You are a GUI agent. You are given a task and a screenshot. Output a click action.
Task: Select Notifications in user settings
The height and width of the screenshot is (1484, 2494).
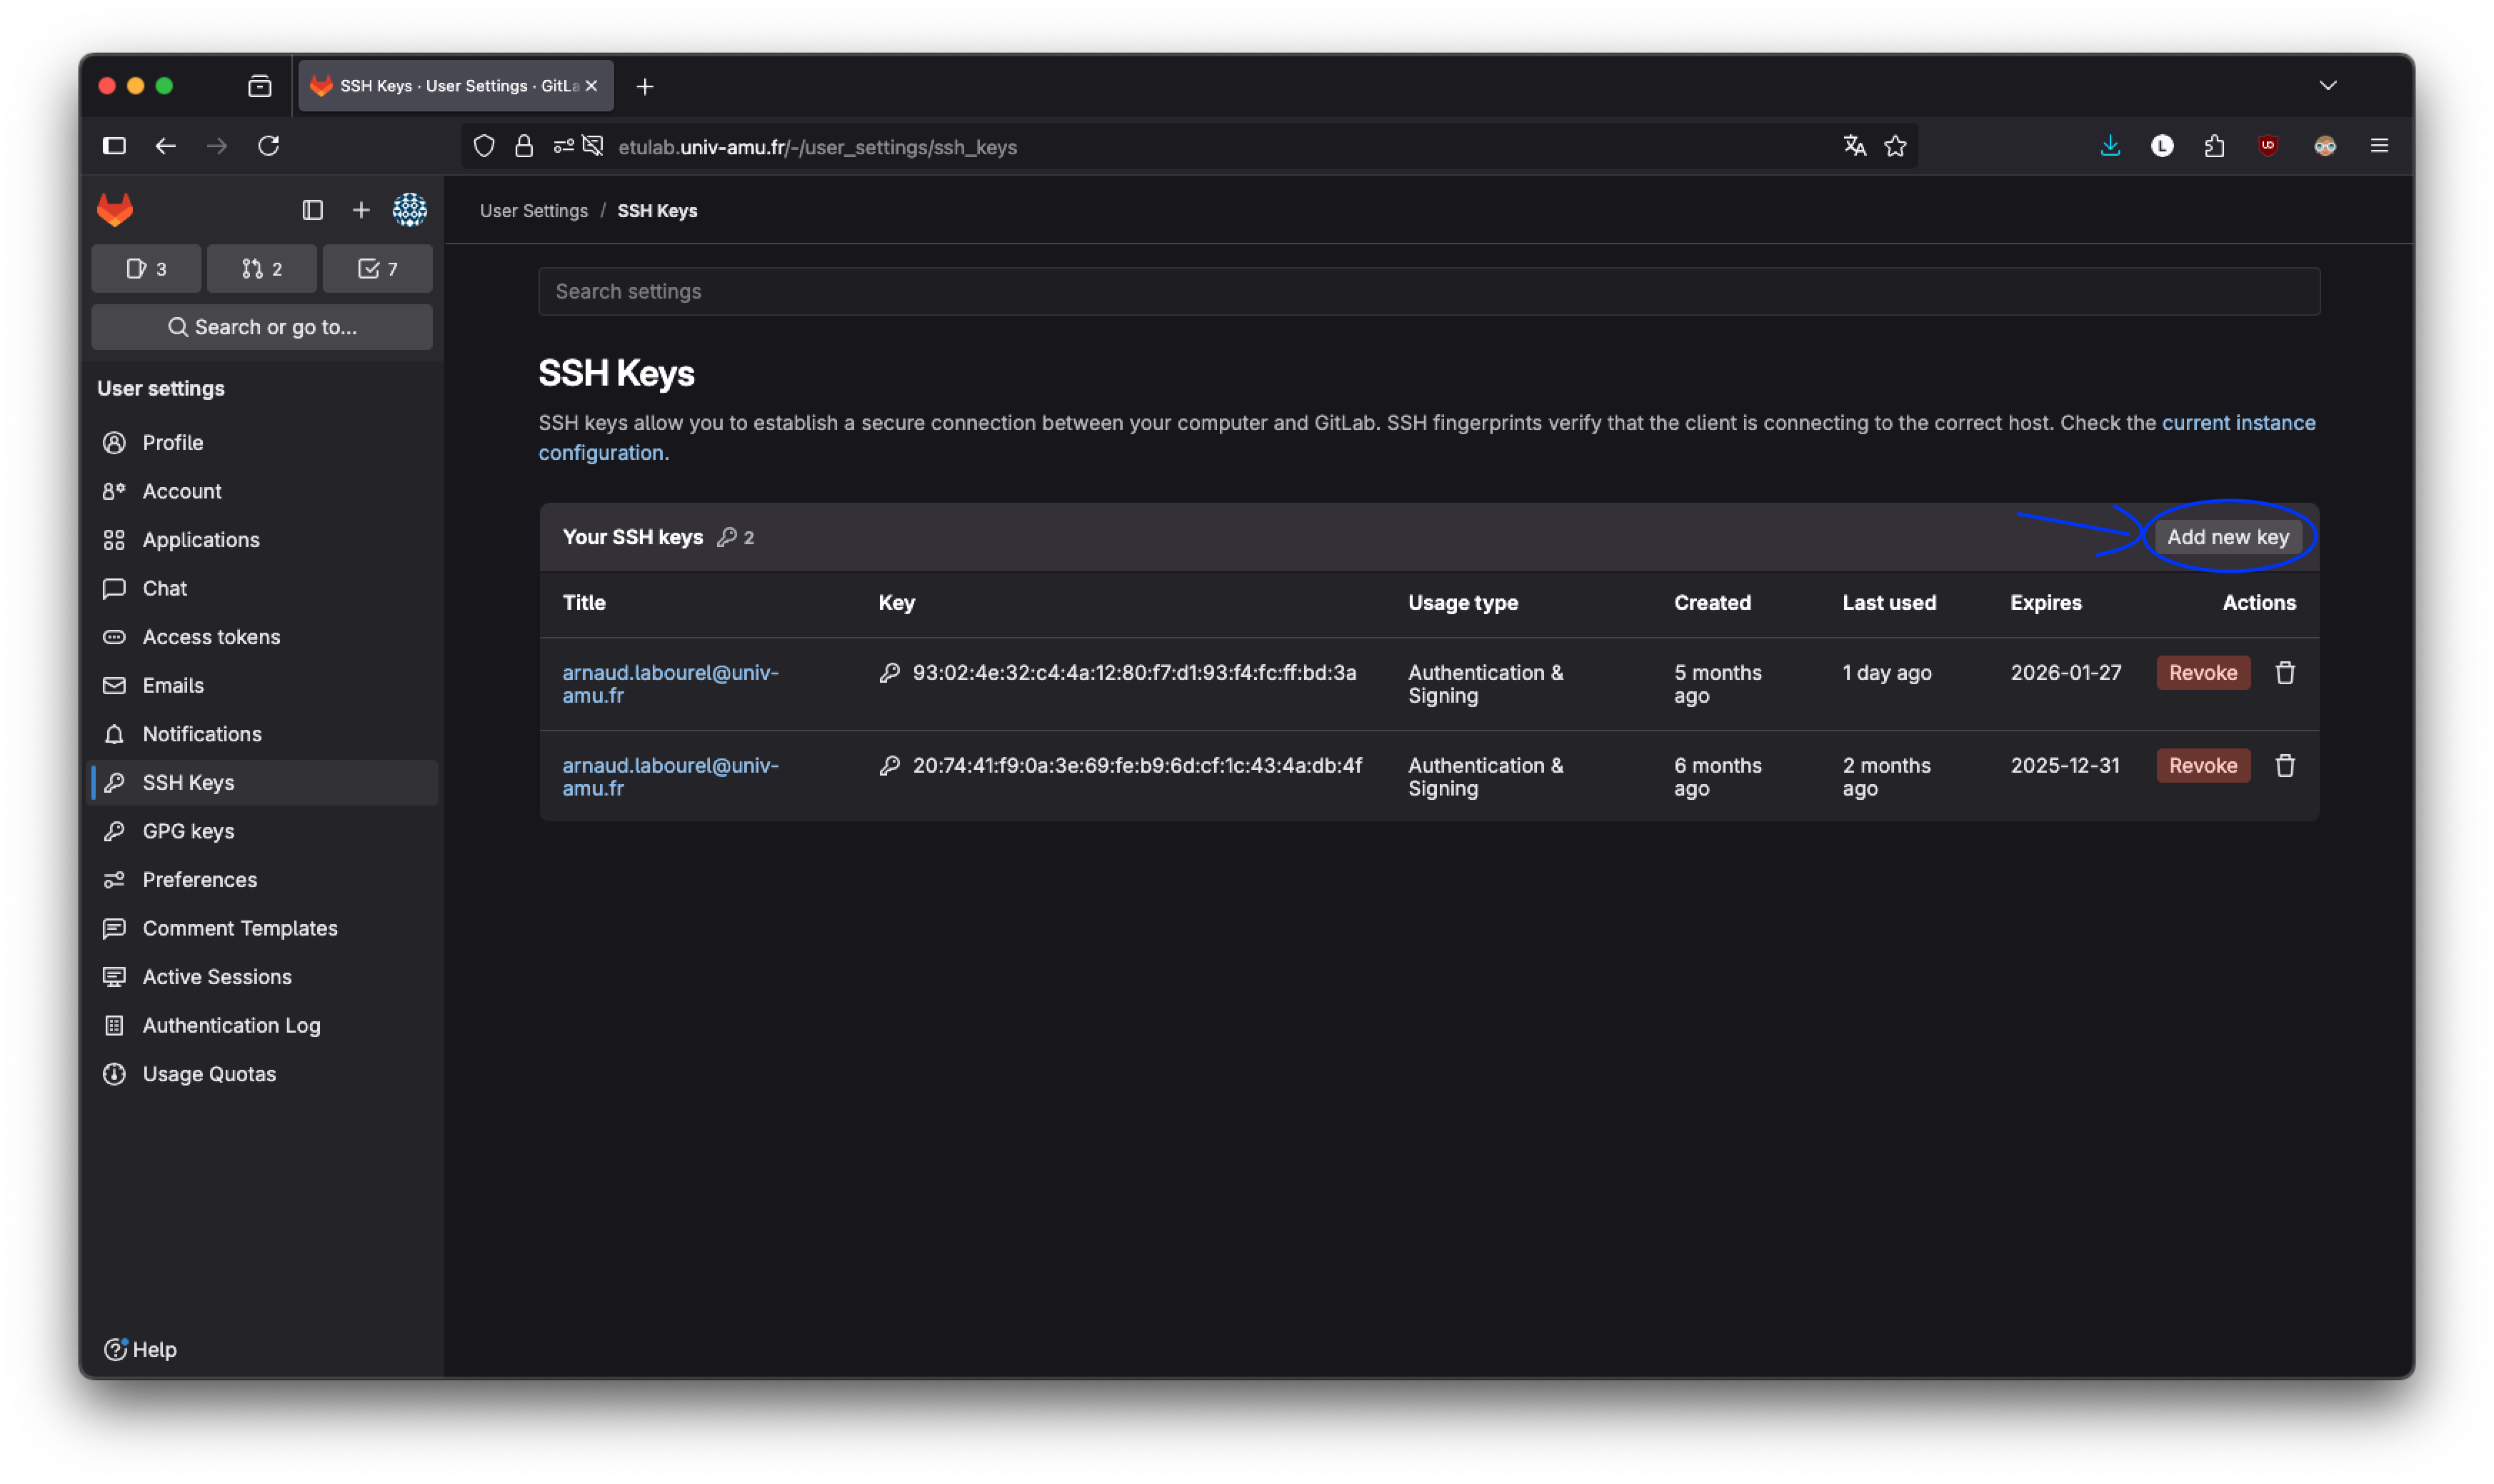point(201,733)
